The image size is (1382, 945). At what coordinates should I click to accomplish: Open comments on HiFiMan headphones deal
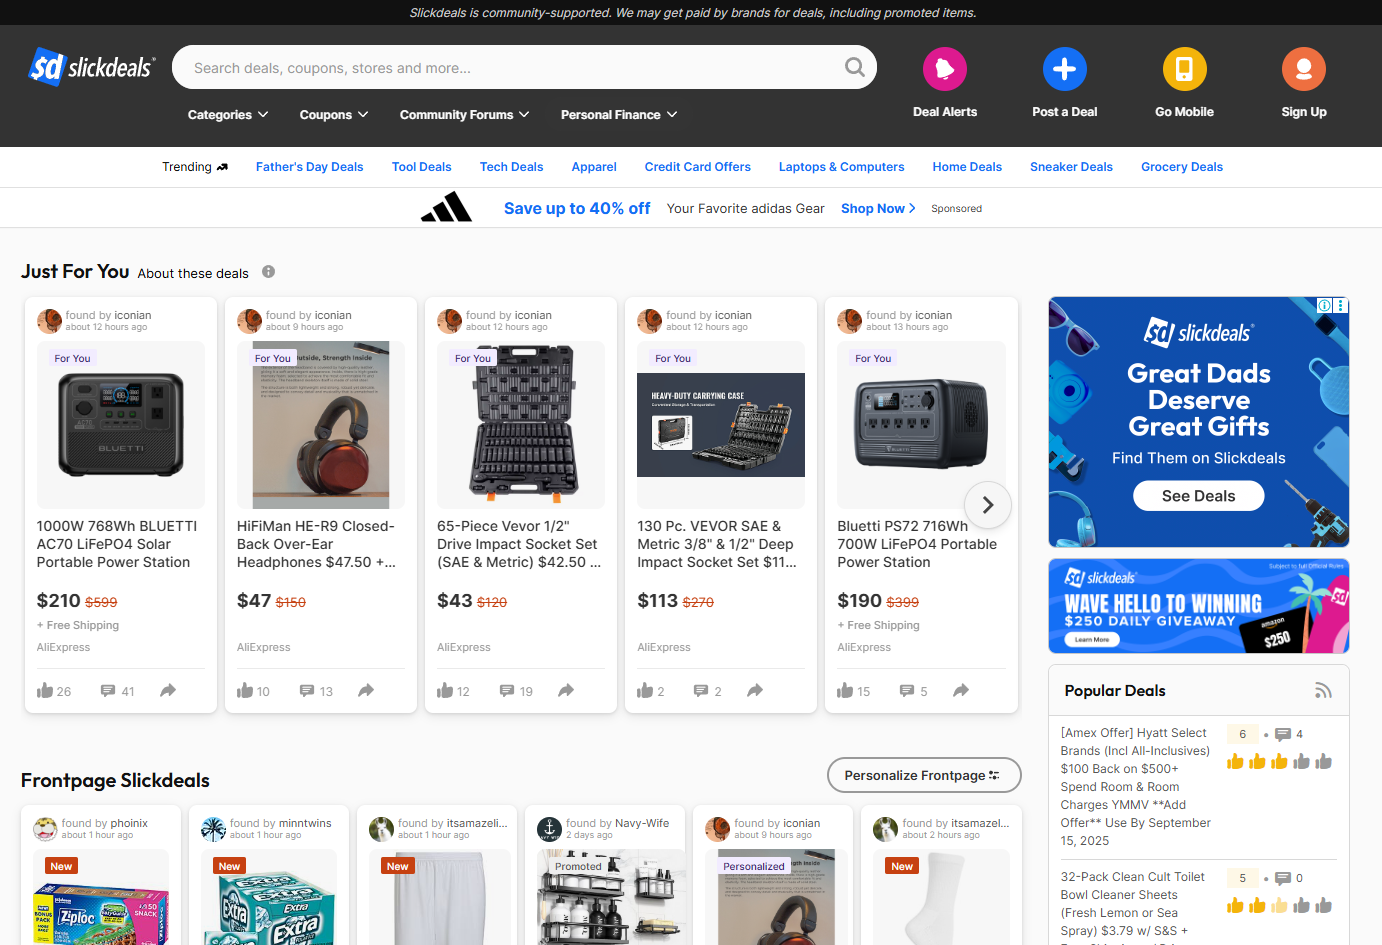point(308,691)
